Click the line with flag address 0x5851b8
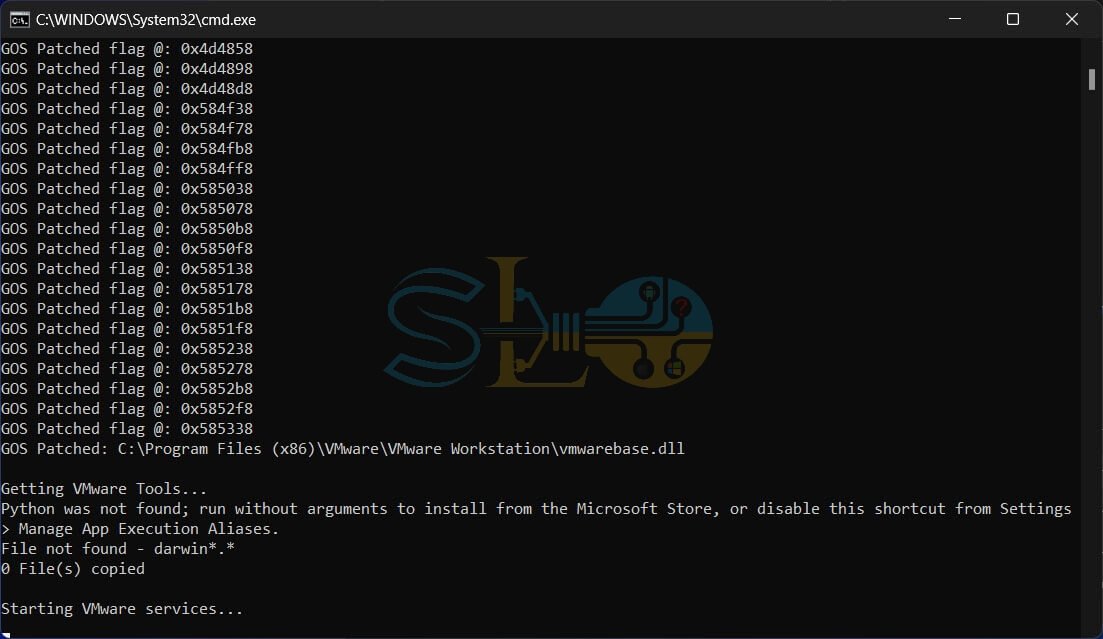This screenshot has height=639, width=1103. point(127,308)
